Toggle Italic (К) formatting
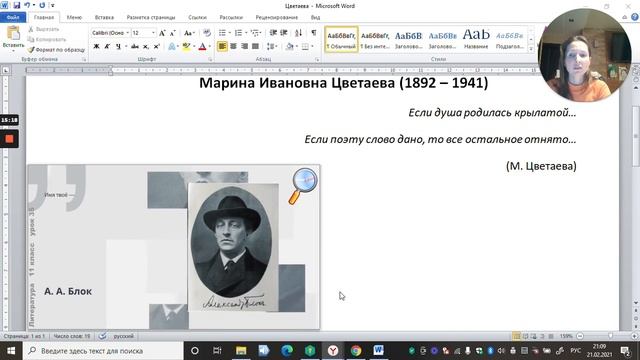Image resolution: width=640 pixels, height=360 pixels. (x=107, y=47)
